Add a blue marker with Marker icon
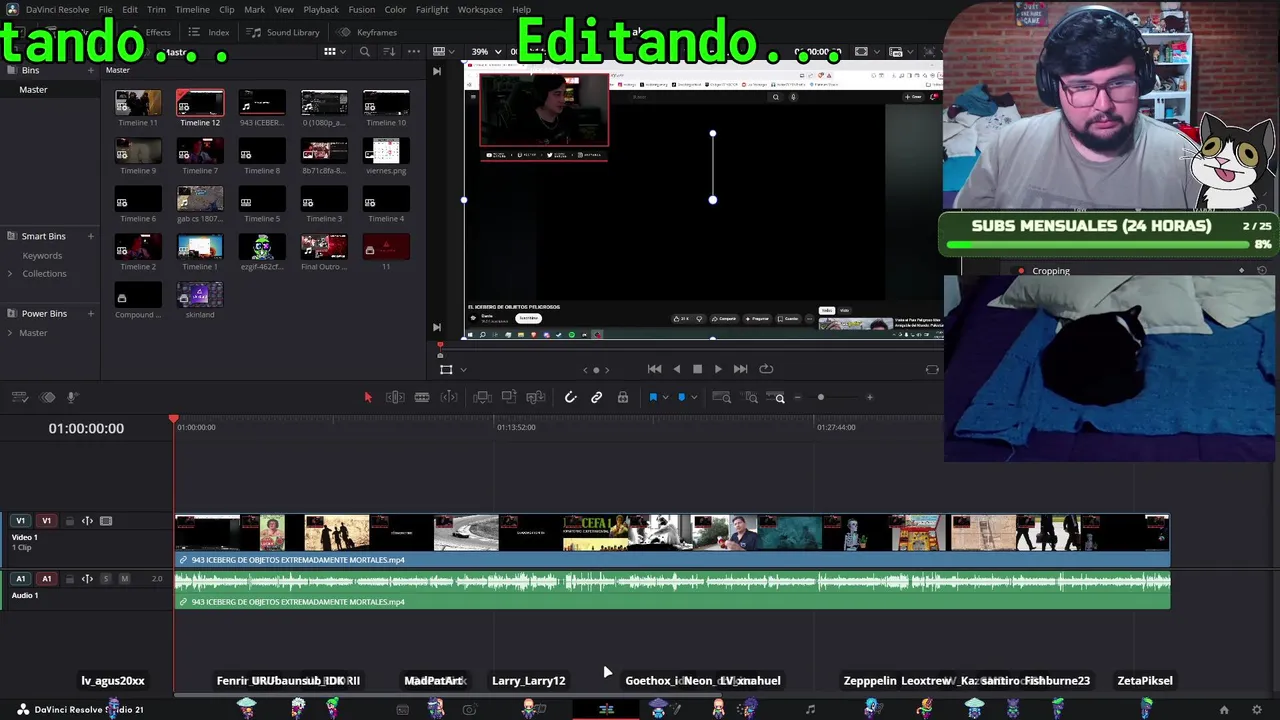1280x720 pixels. pyautogui.click(x=682, y=397)
